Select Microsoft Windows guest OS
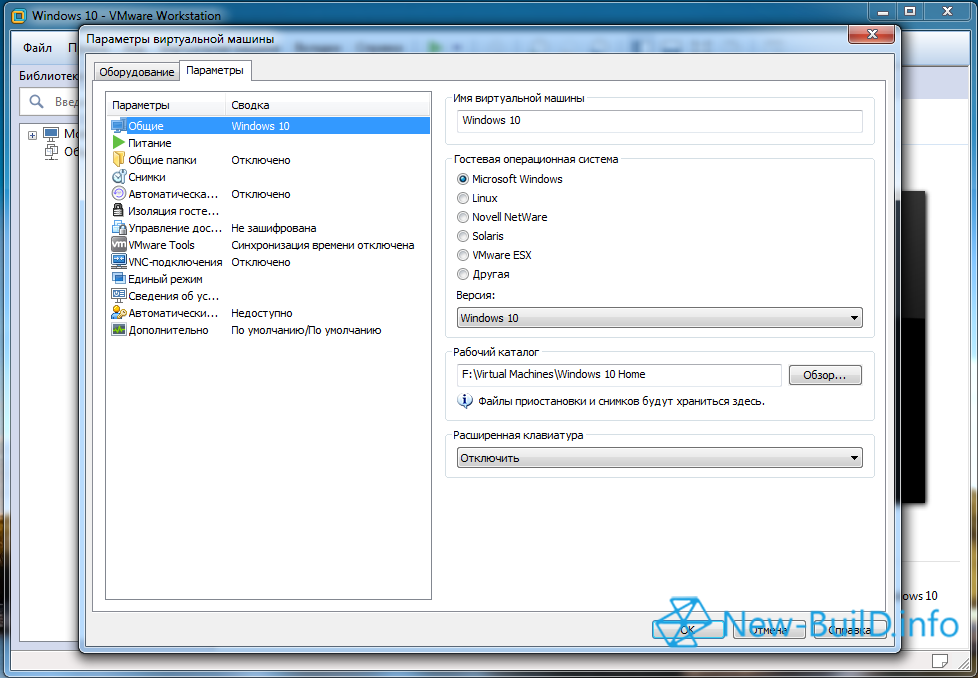Screen dimensions: 978x678 click(510, 179)
